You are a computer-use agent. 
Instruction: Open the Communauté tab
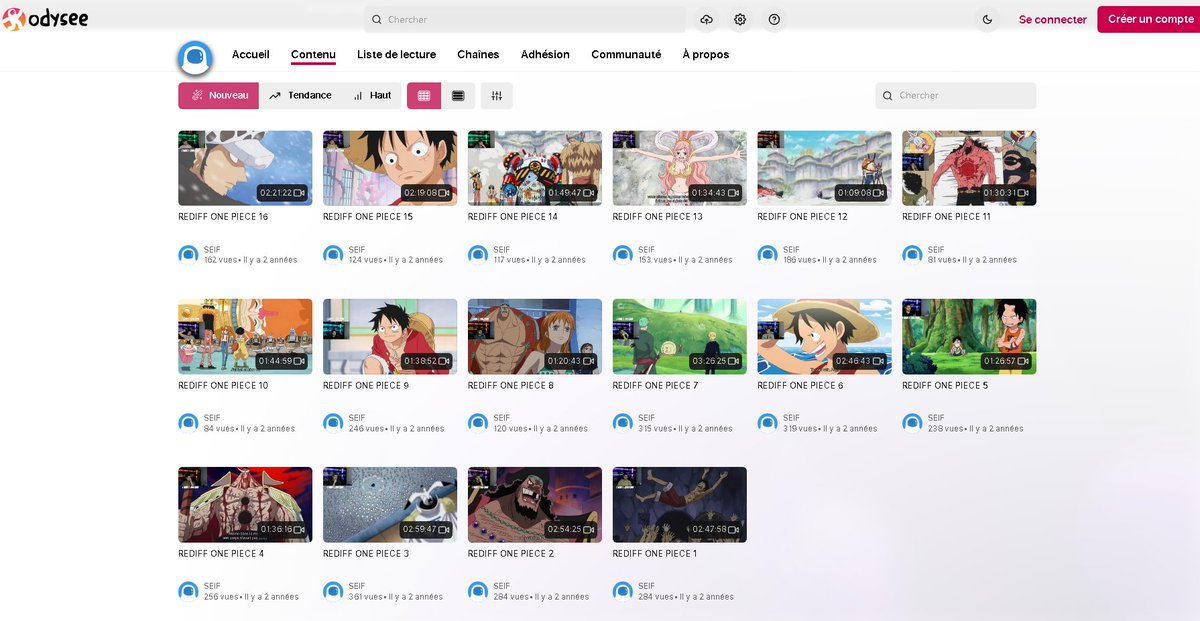(x=626, y=55)
